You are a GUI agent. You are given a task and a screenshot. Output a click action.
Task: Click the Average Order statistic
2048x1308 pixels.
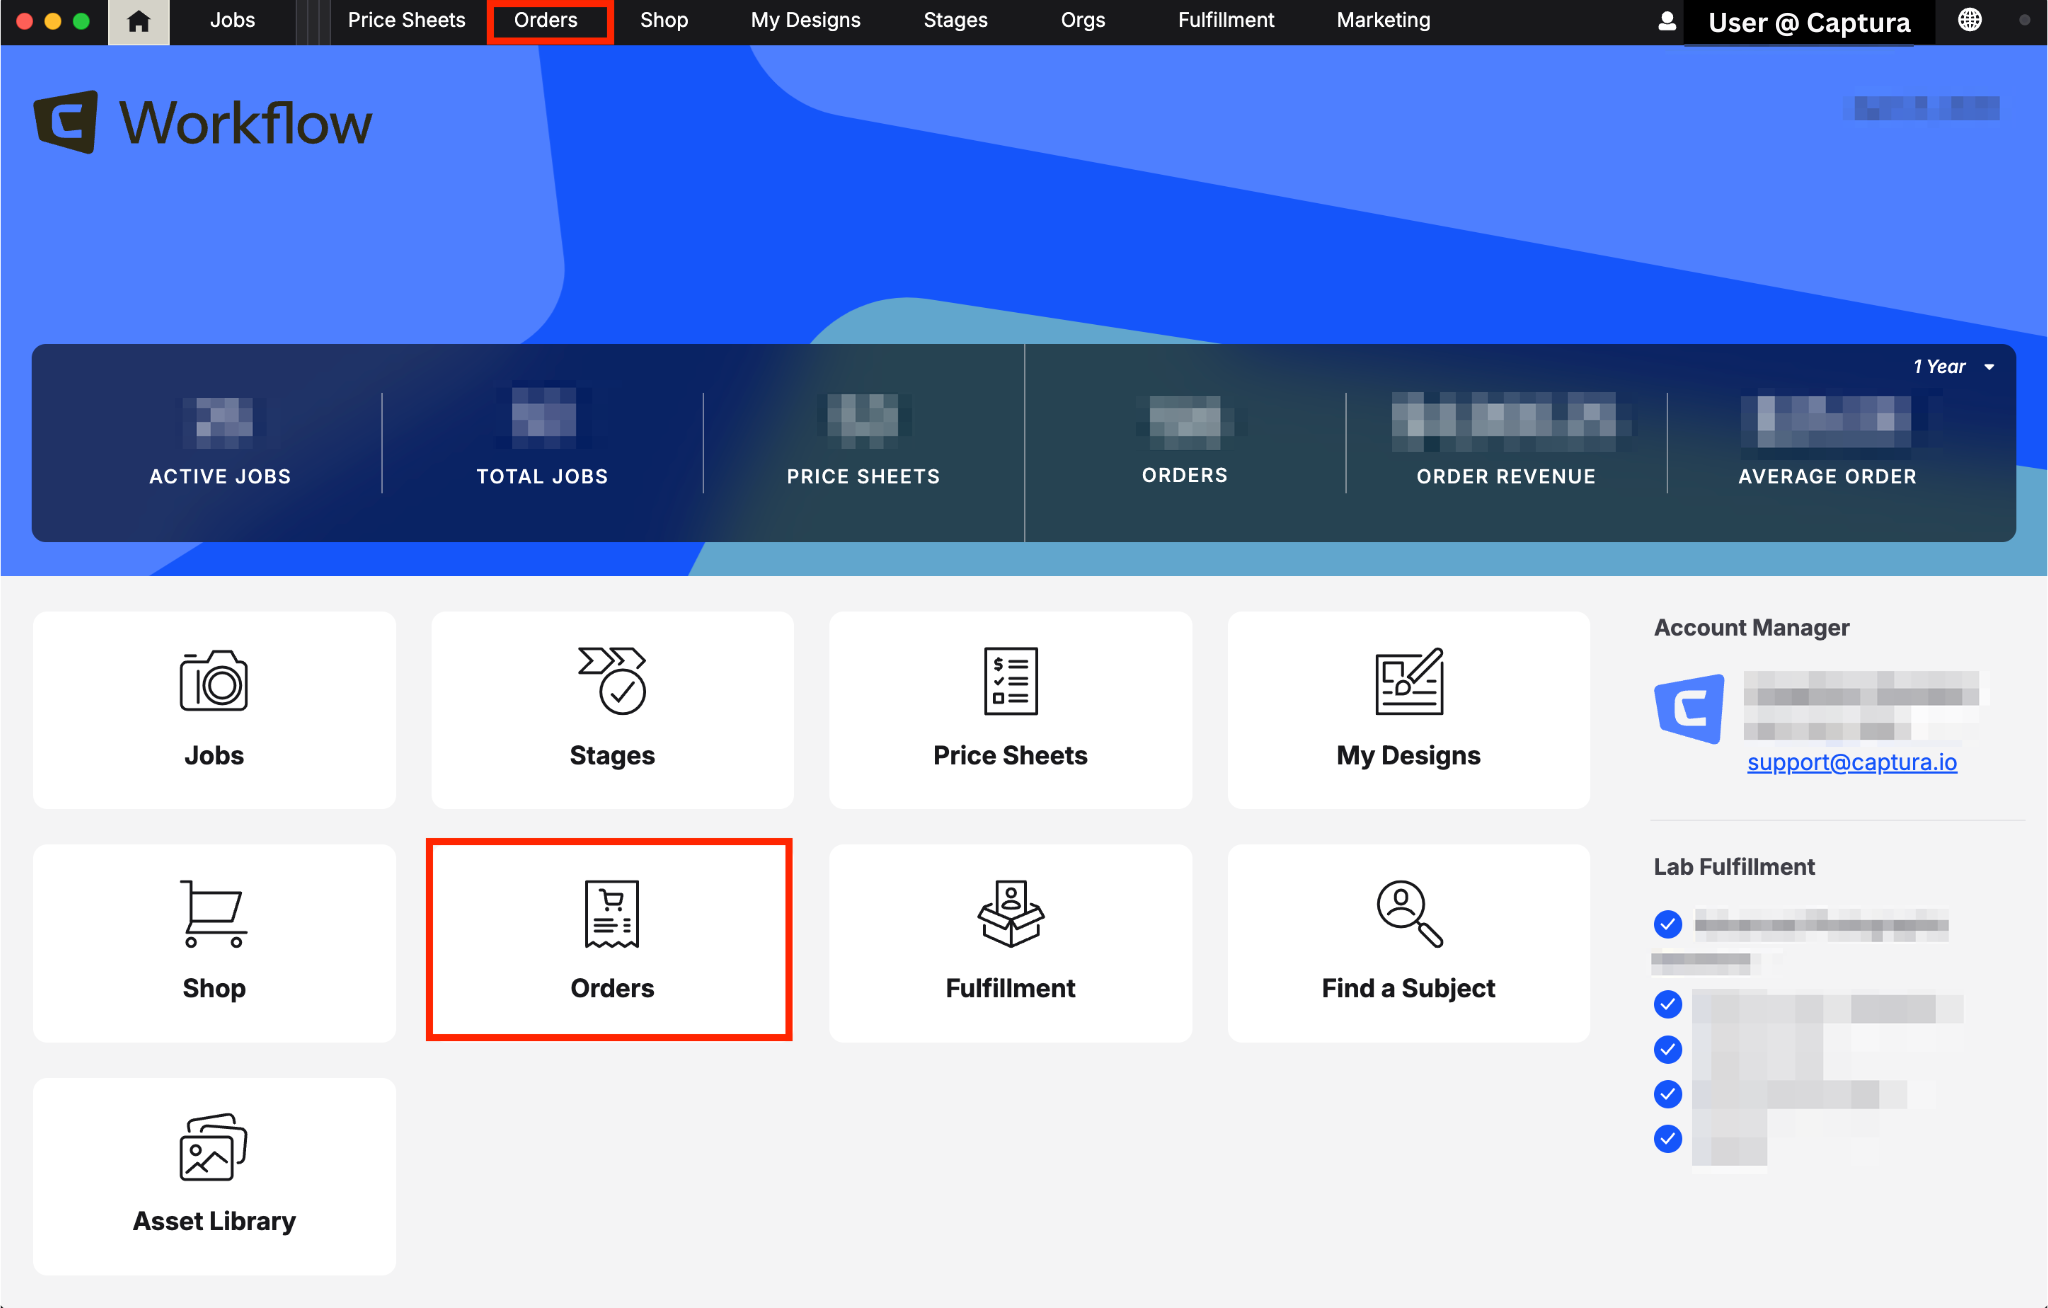(1827, 441)
